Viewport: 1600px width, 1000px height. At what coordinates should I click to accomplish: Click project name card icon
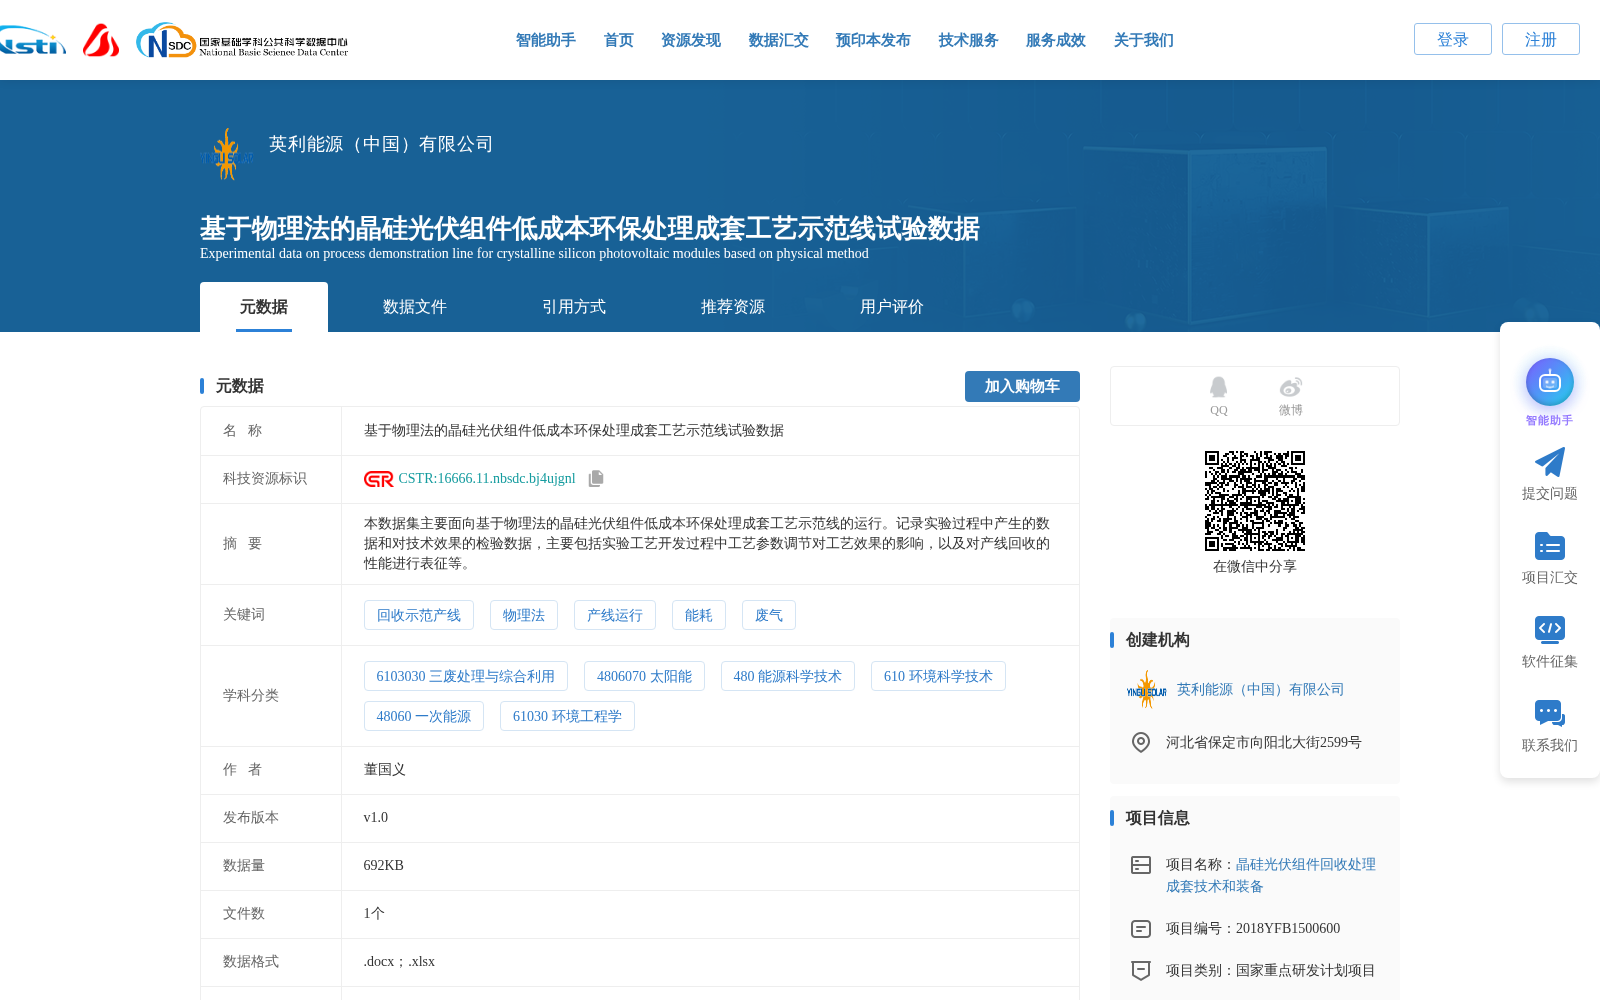coord(1141,865)
